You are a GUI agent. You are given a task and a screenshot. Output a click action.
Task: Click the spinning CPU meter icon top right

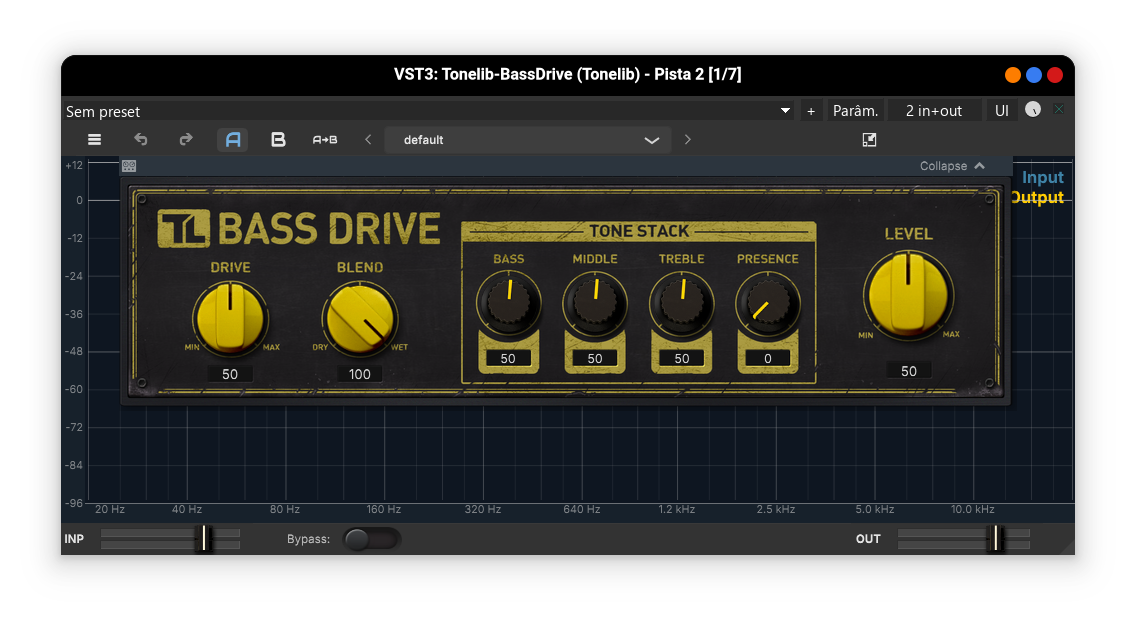pos(1032,109)
